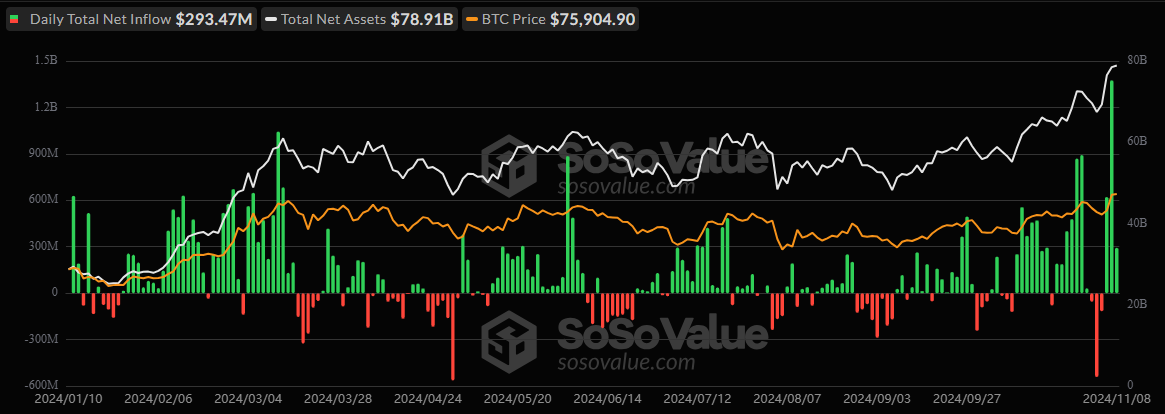Select the deepest red outflow bar near 2024/04/24
Image resolution: width=1165 pixels, height=414 pixels.
tap(452, 336)
